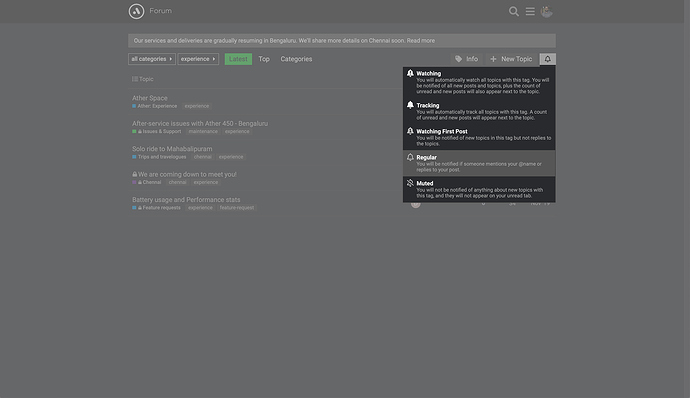Click the maintenance tag

coord(203,132)
